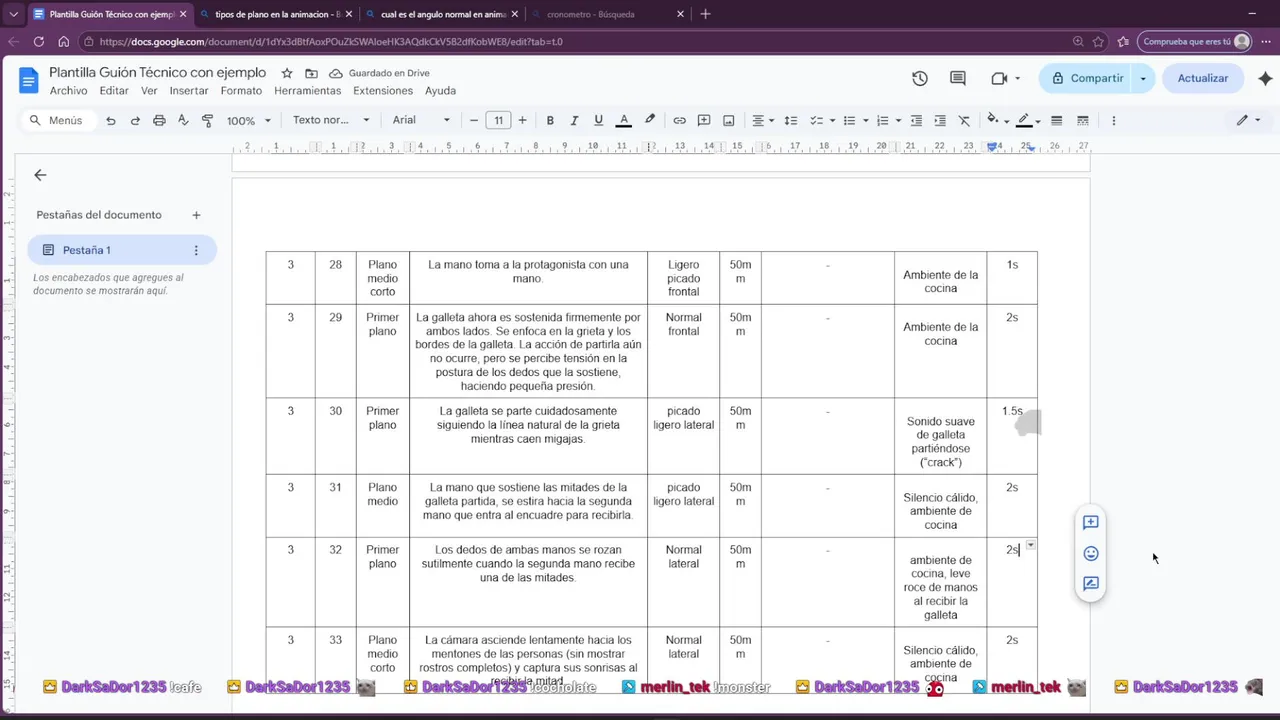Open the Arial font family dropdown

(x=421, y=120)
